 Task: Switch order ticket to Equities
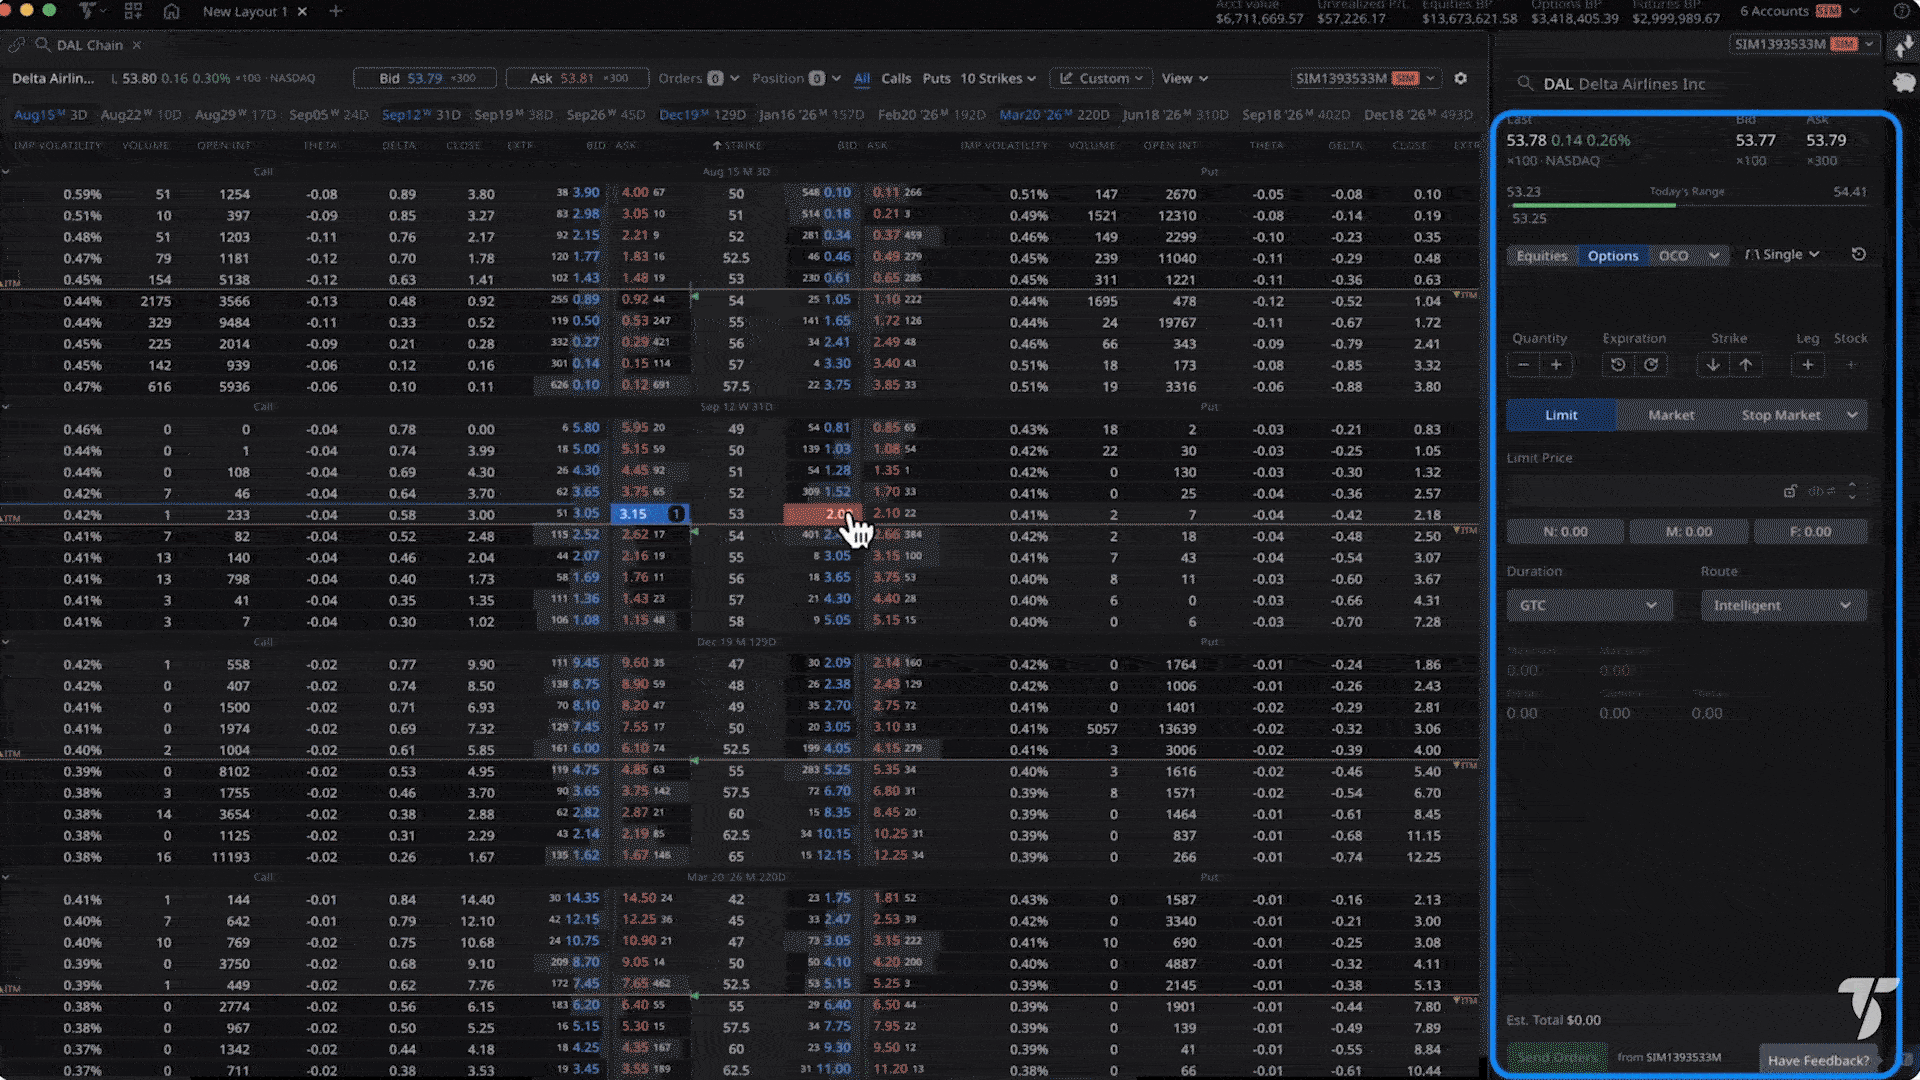click(x=1541, y=255)
